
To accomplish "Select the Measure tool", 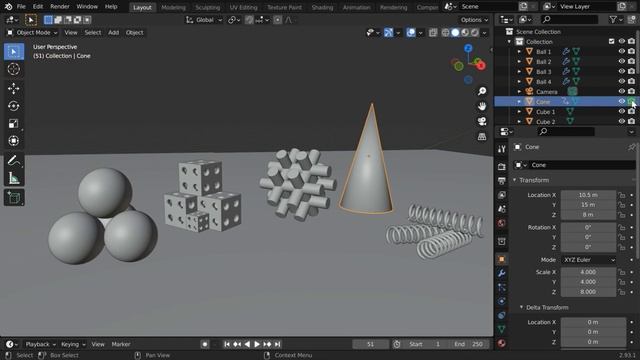I will click(x=14, y=178).
